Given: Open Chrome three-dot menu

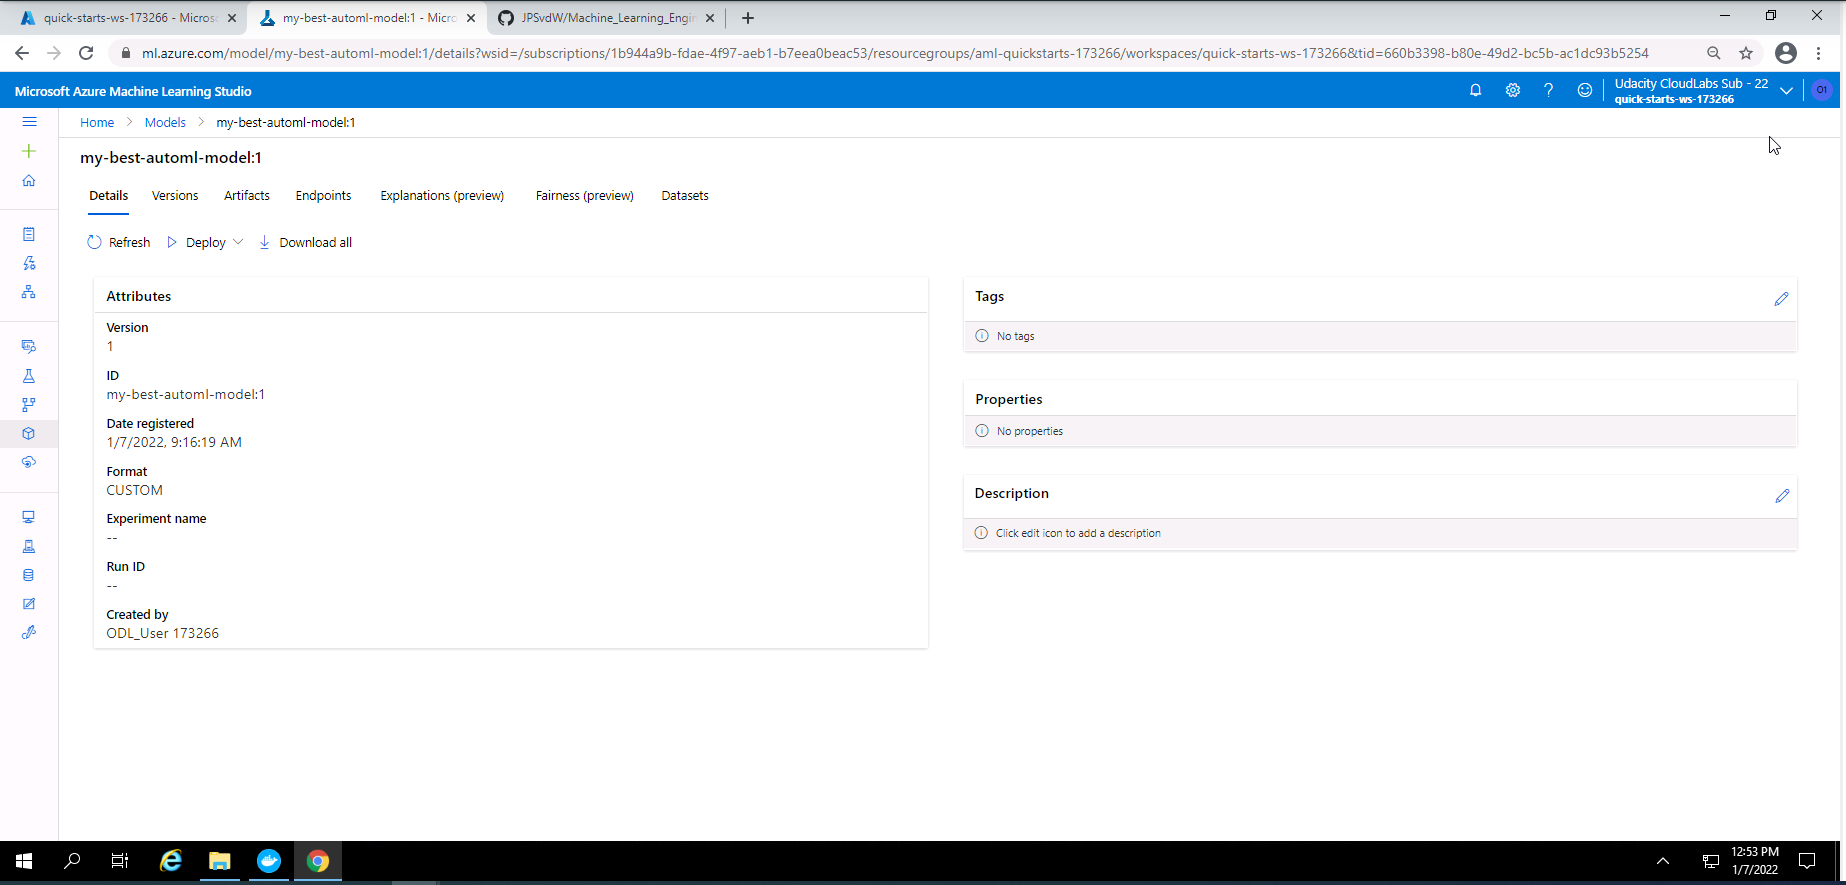Looking at the screenshot, I should tap(1818, 53).
